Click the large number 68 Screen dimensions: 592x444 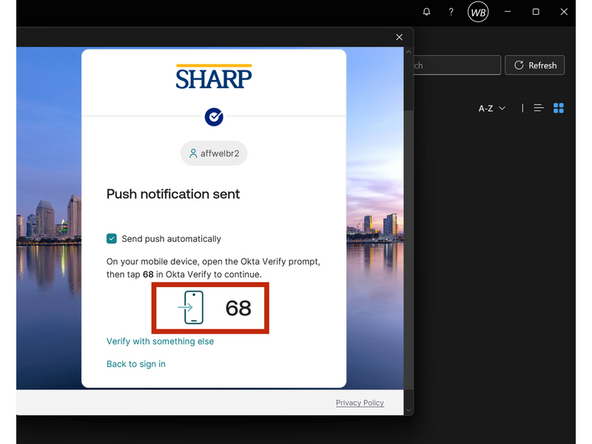(x=238, y=308)
